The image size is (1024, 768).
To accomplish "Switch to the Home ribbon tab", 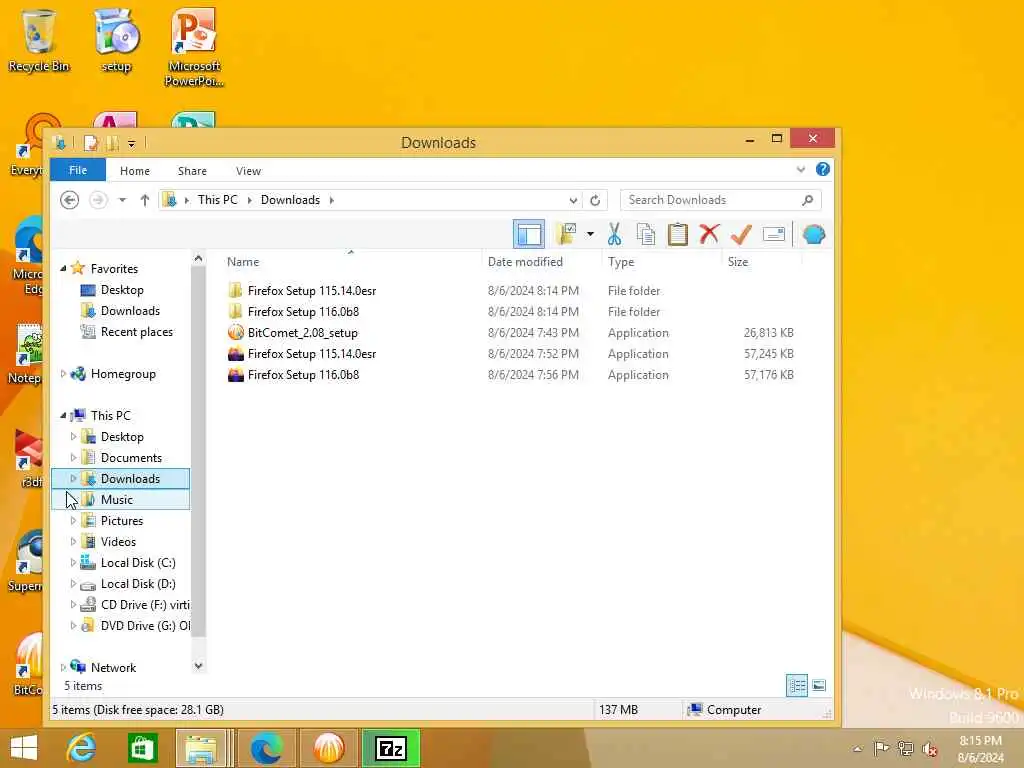I will (x=135, y=170).
